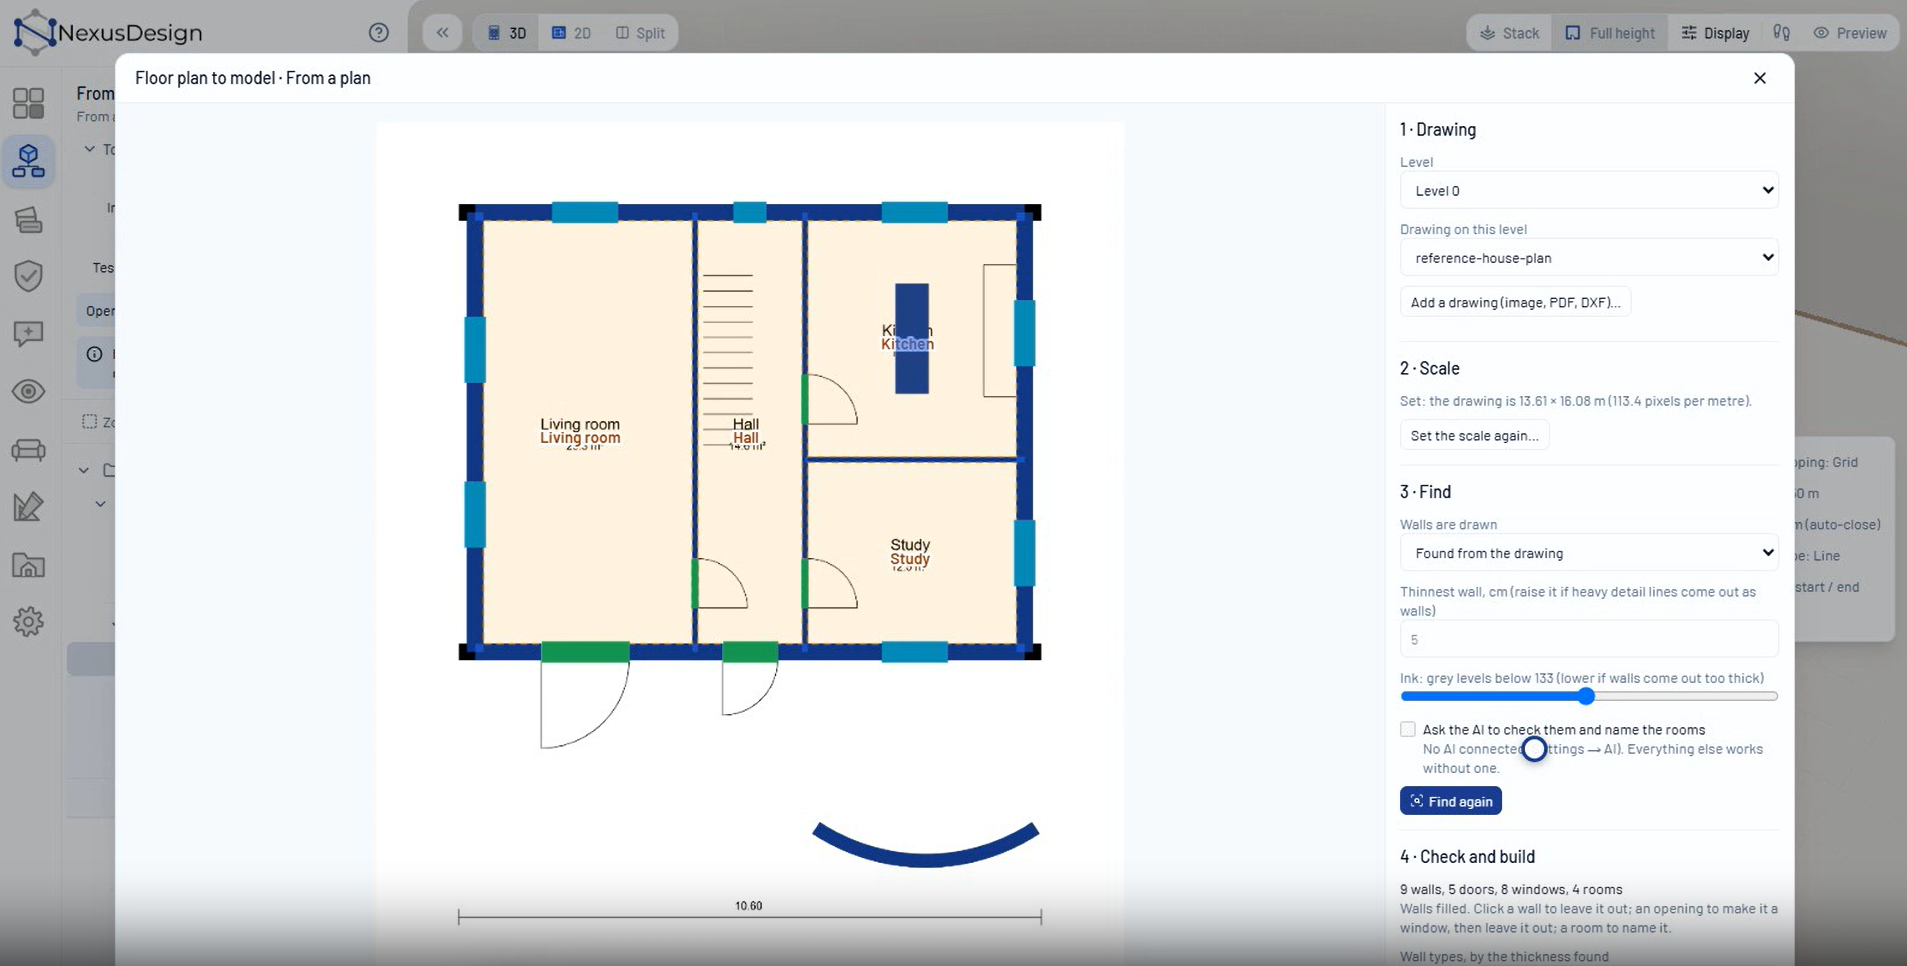1907x966 pixels.
Task: Click the Find again button
Action: (x=1450, y=801)
